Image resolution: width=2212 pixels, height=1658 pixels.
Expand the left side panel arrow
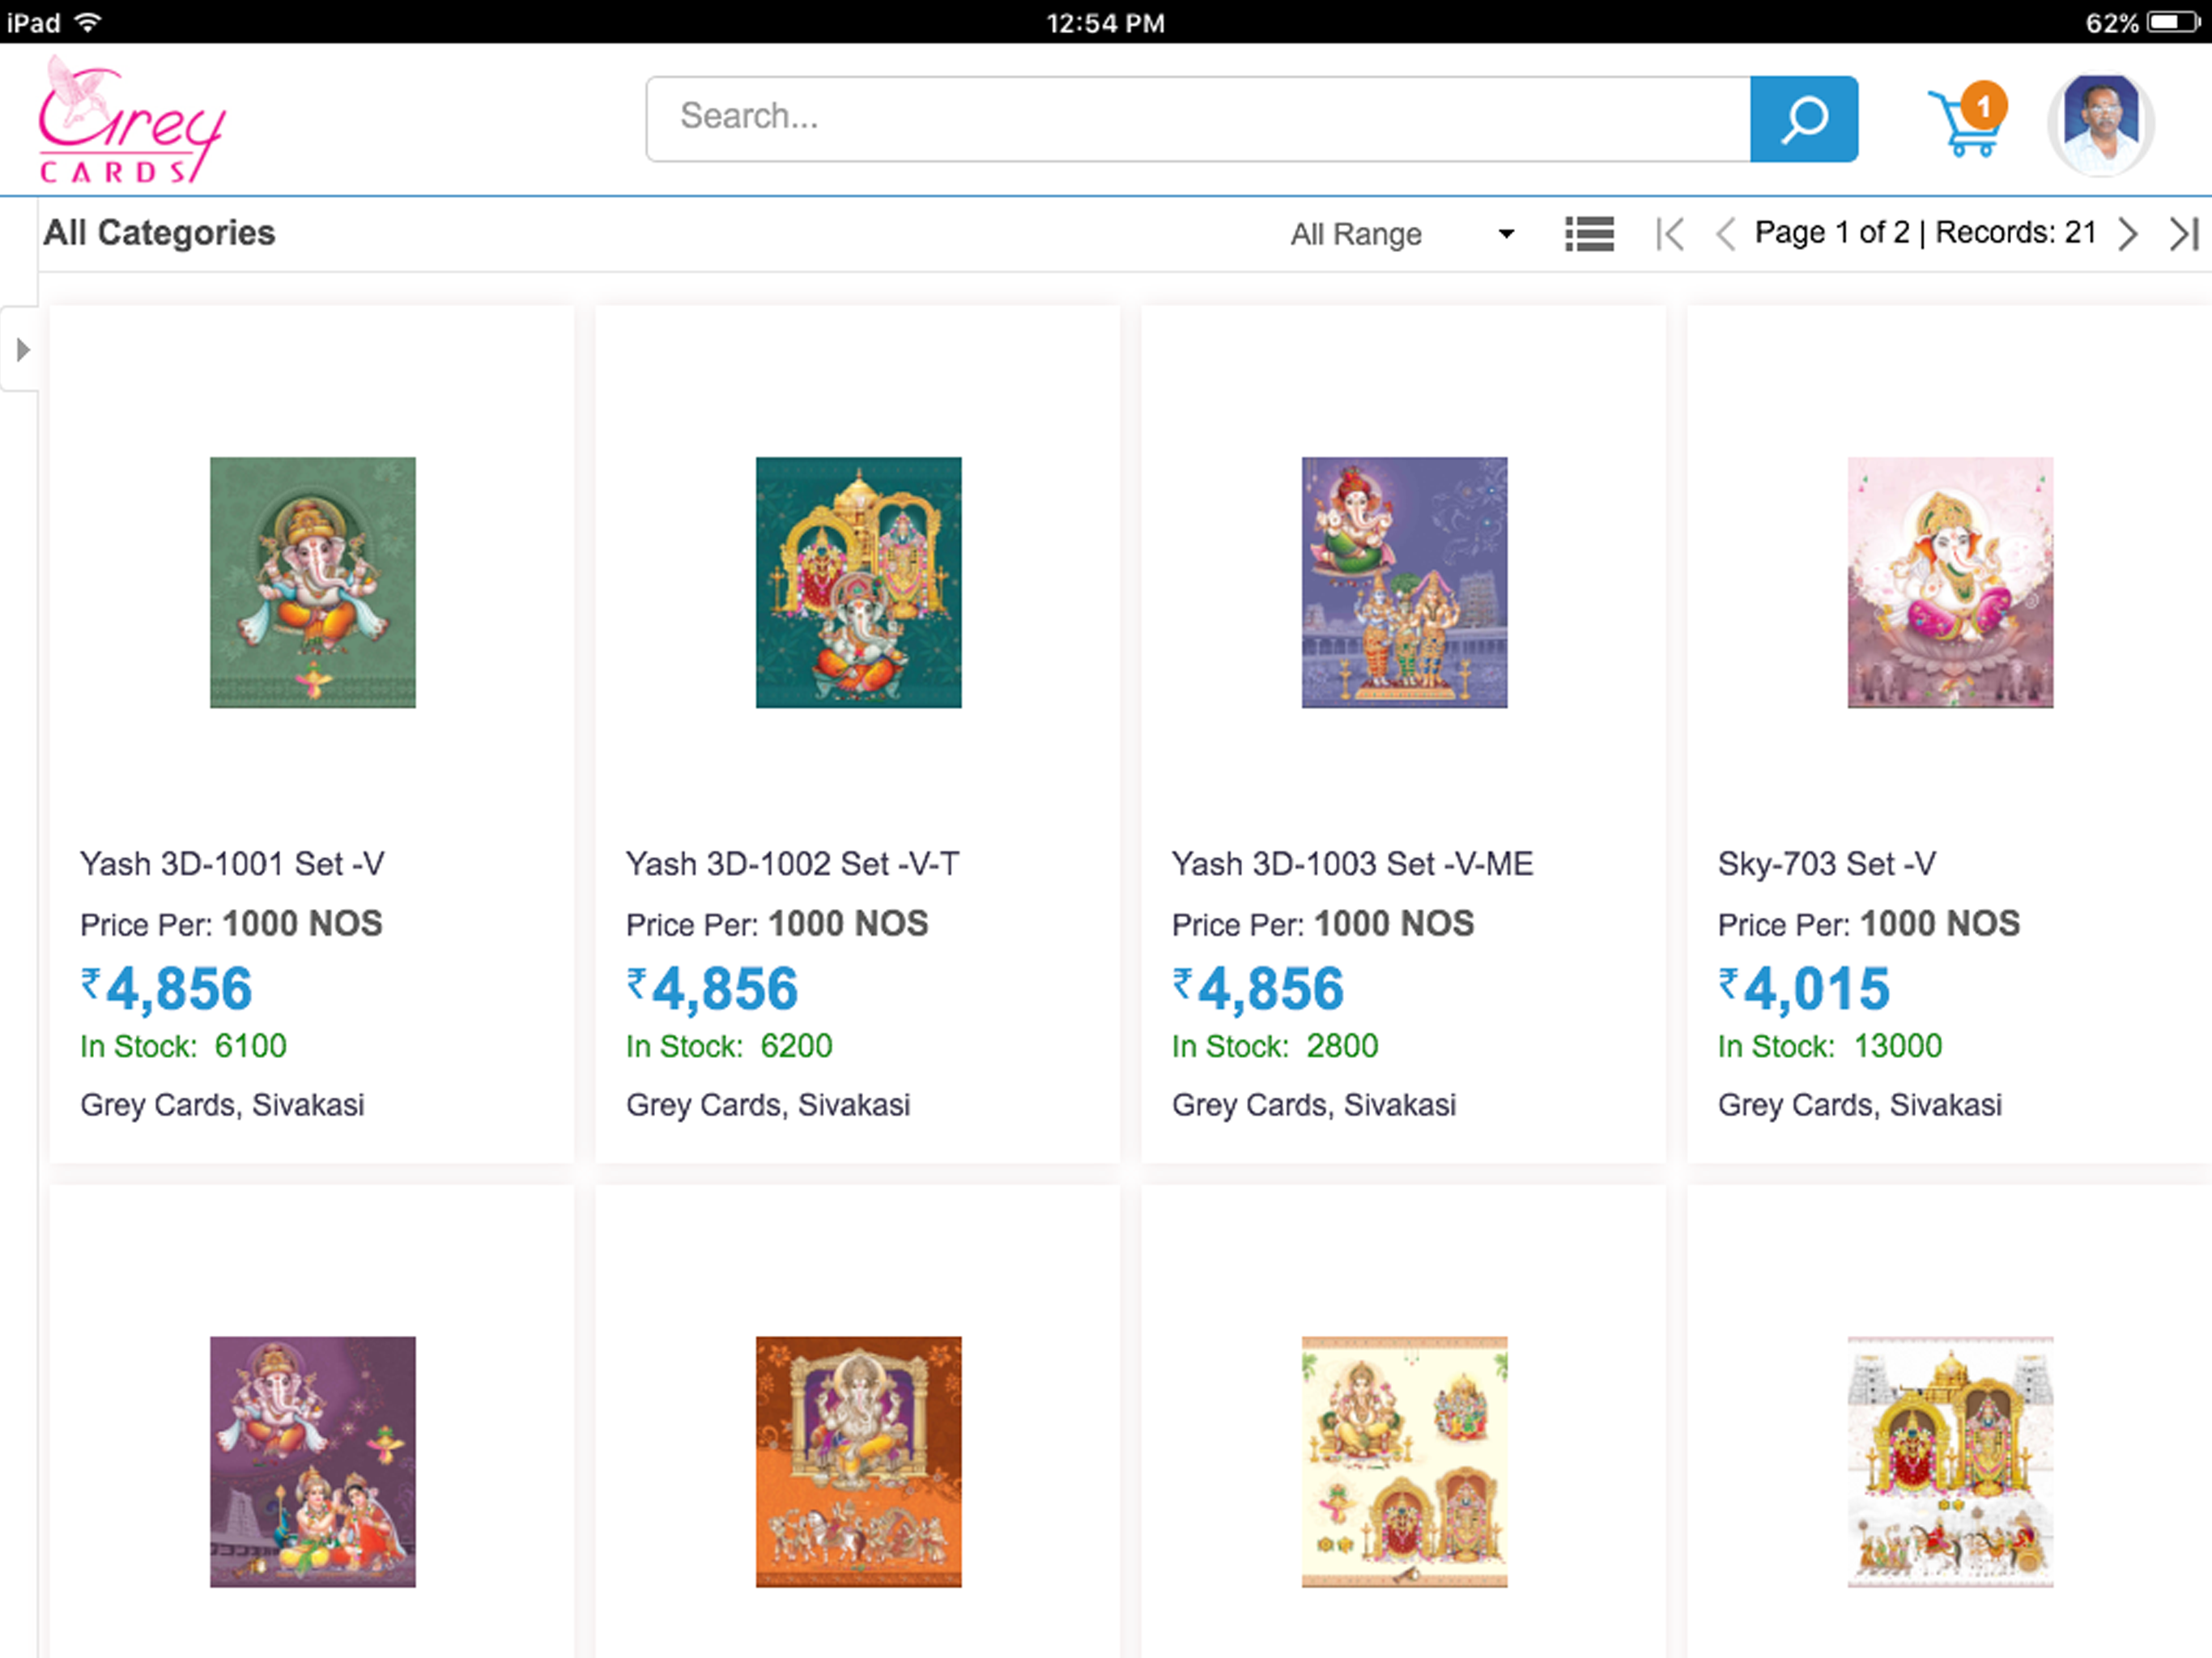pyautogui.click(x=22, y=350)
